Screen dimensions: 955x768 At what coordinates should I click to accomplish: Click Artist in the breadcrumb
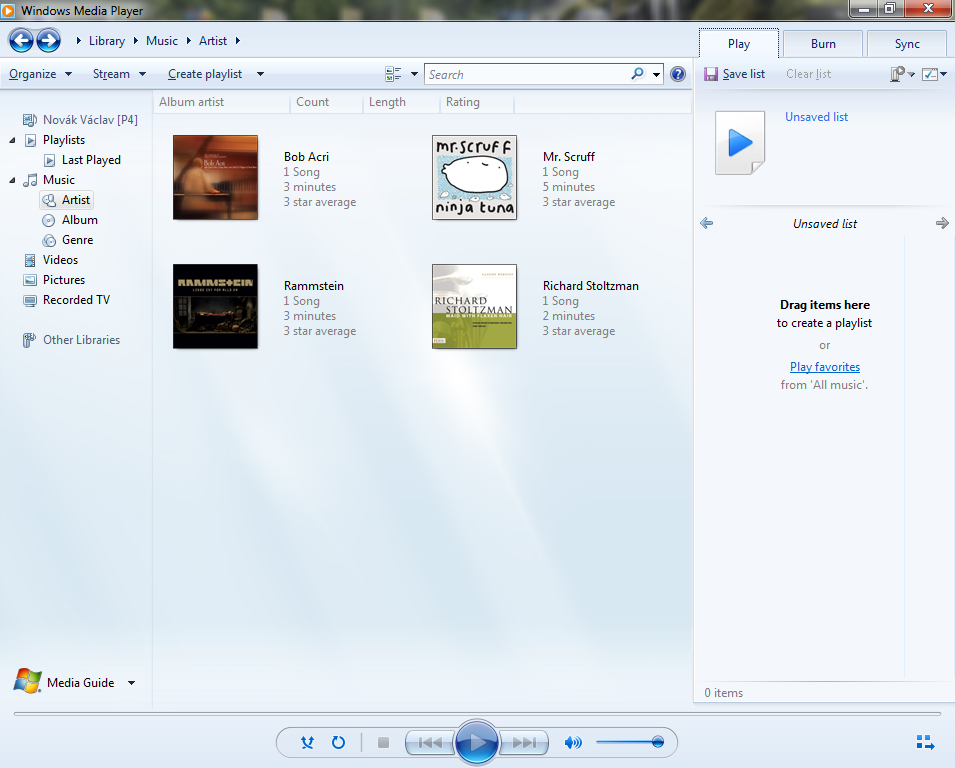pos(213,41)
